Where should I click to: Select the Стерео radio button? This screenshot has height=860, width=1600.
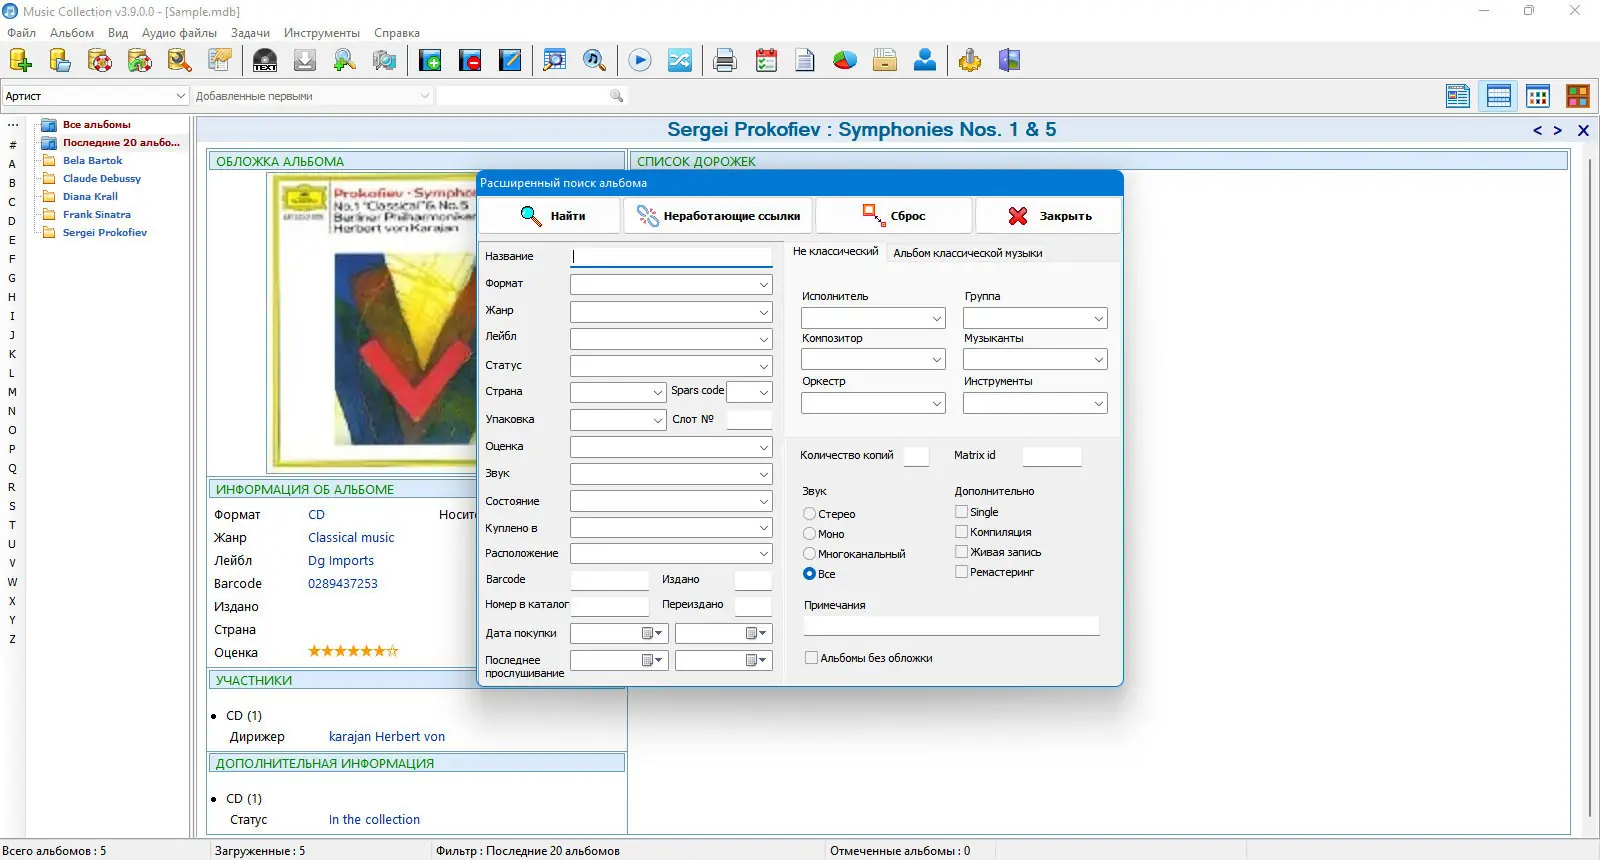pos(809,514)
